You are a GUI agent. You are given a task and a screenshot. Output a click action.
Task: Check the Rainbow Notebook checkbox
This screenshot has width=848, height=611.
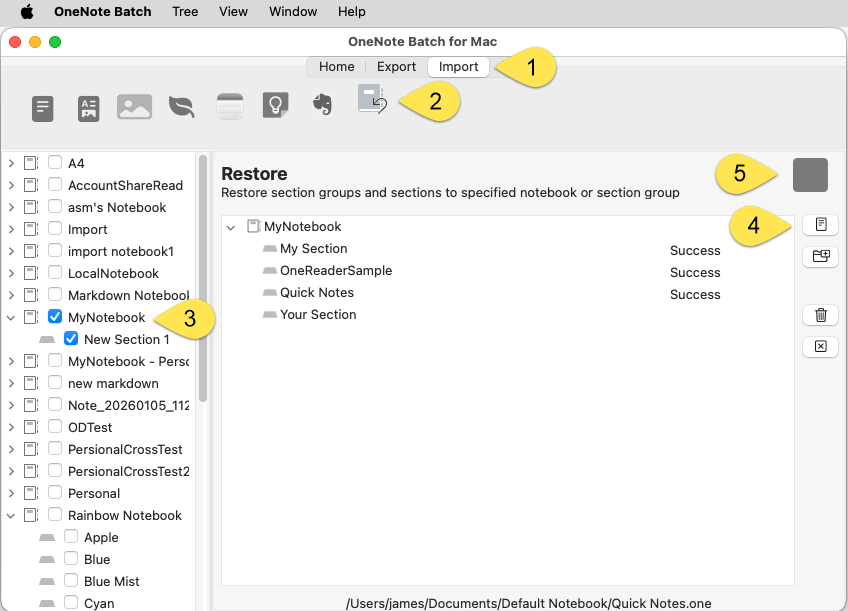pos(55,515)
